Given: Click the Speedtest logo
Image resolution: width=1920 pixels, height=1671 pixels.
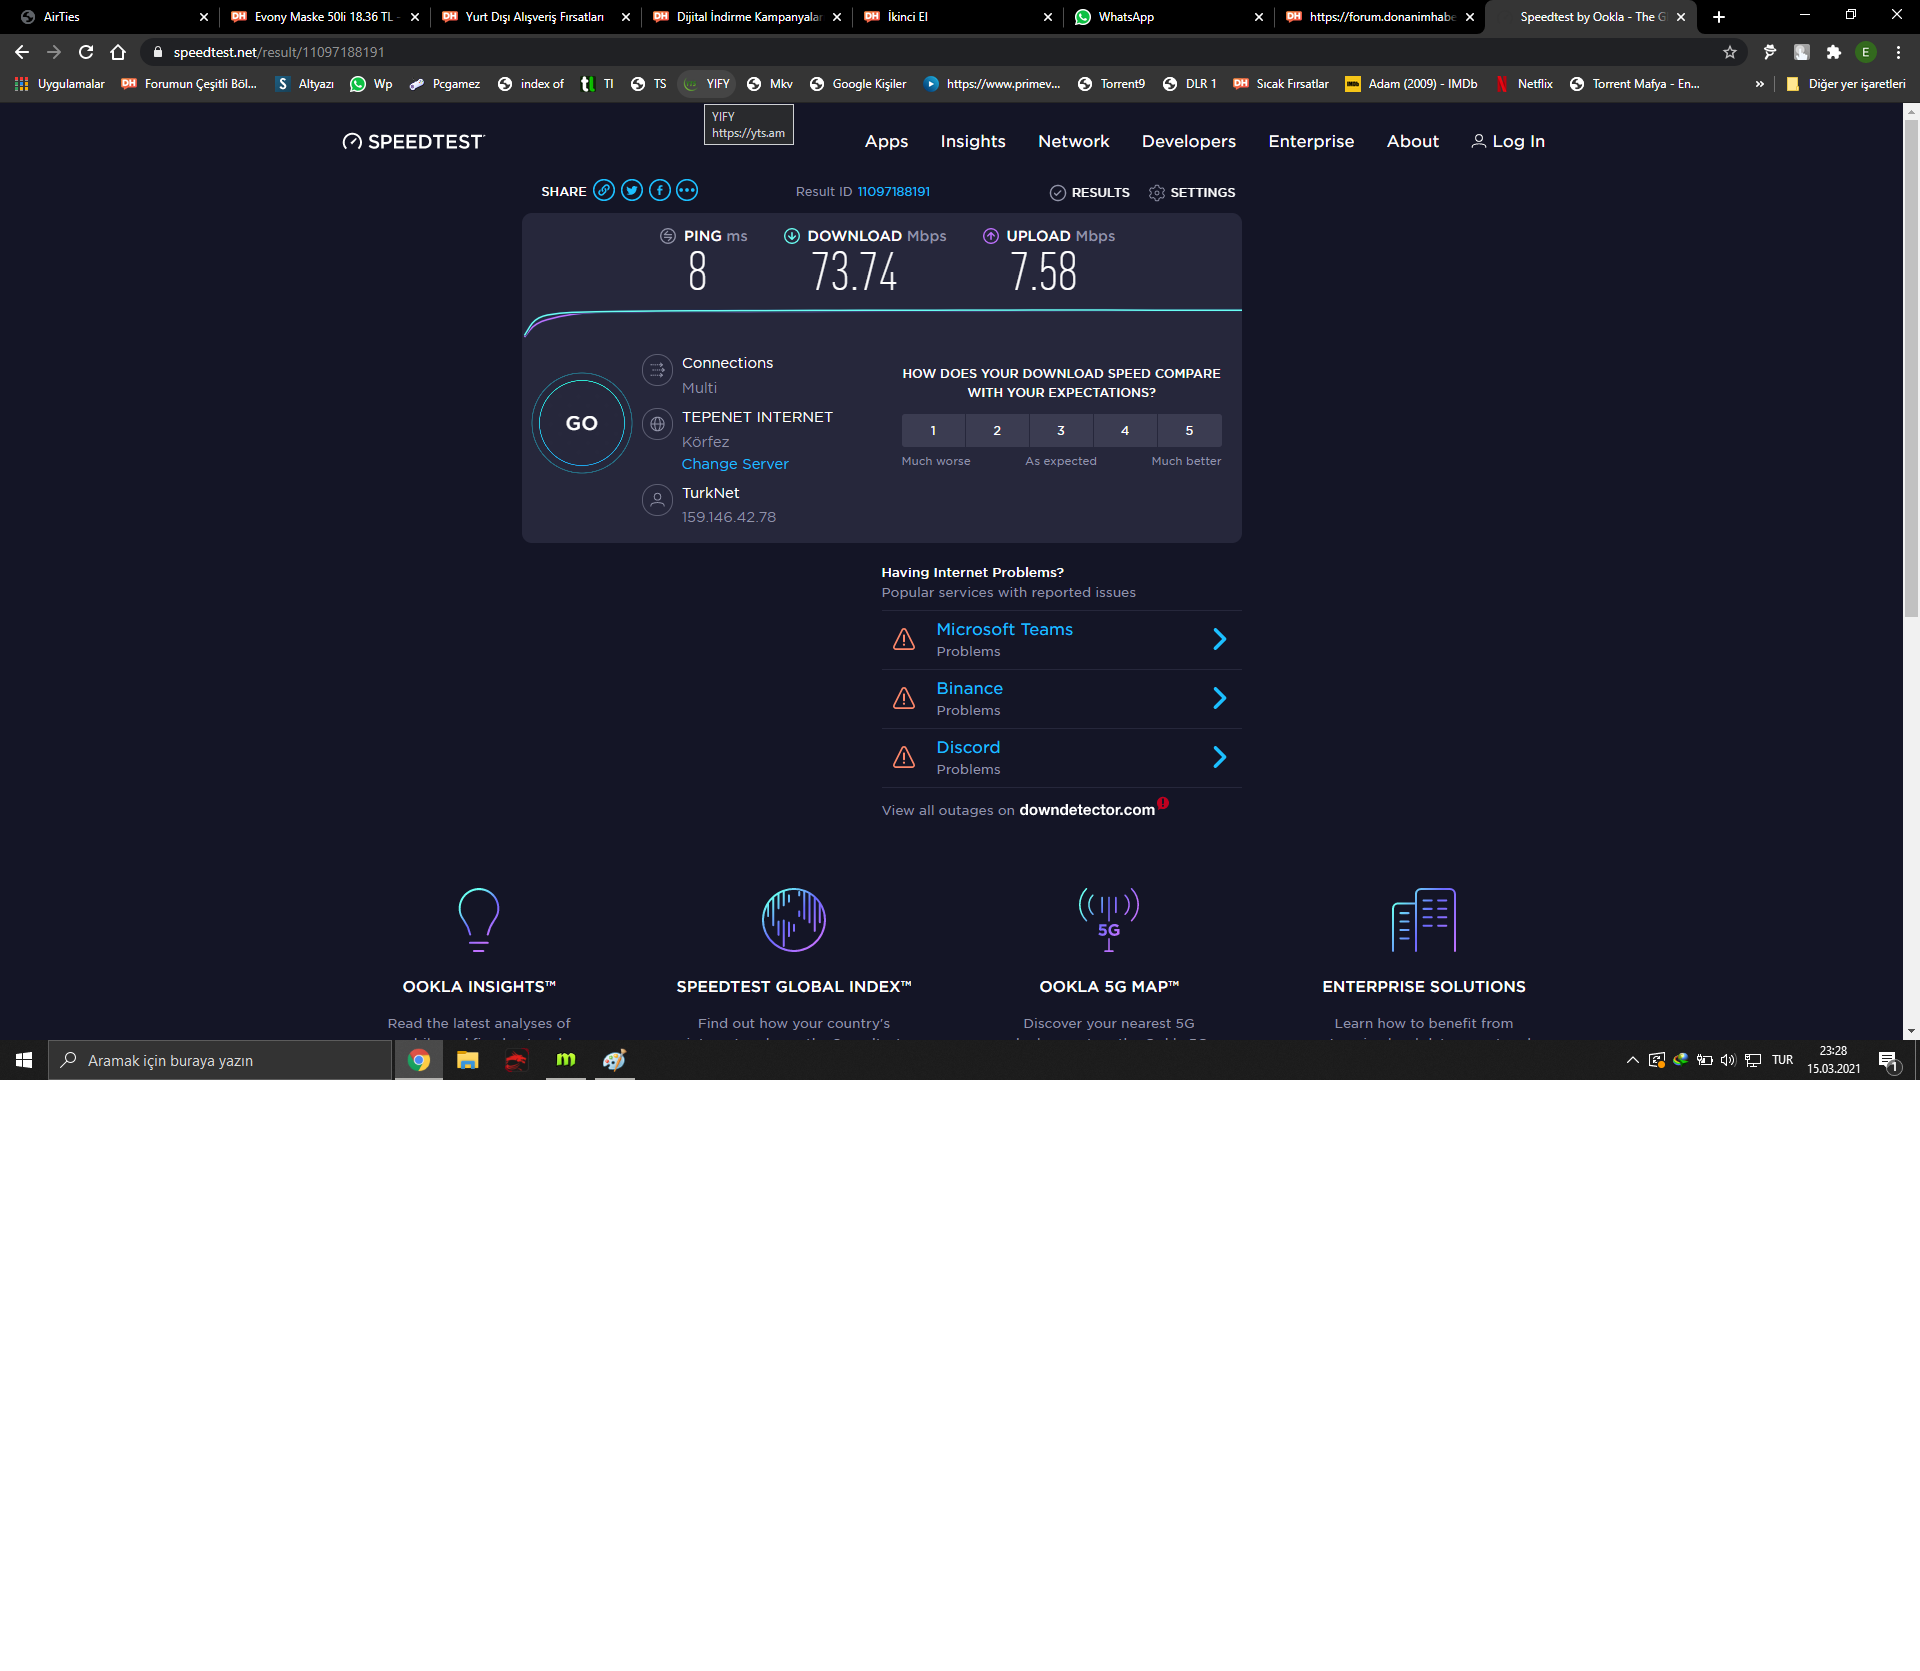Looking at the screenshot, I should [413, 142].
